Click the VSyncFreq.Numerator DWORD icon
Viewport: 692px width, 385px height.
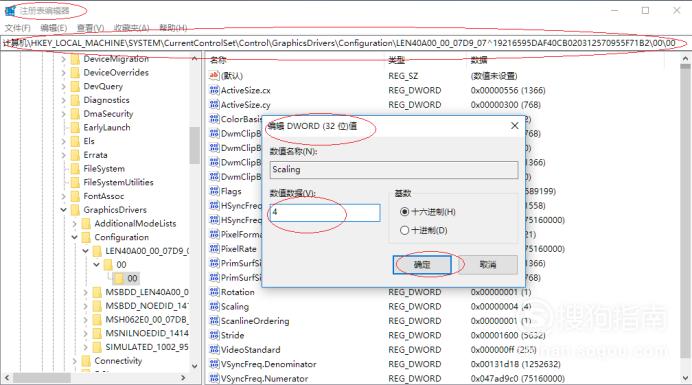tap(214, 378)
